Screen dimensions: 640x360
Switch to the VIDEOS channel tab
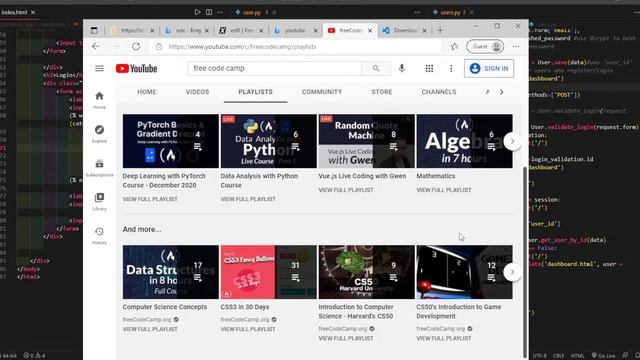pos(197,92)
